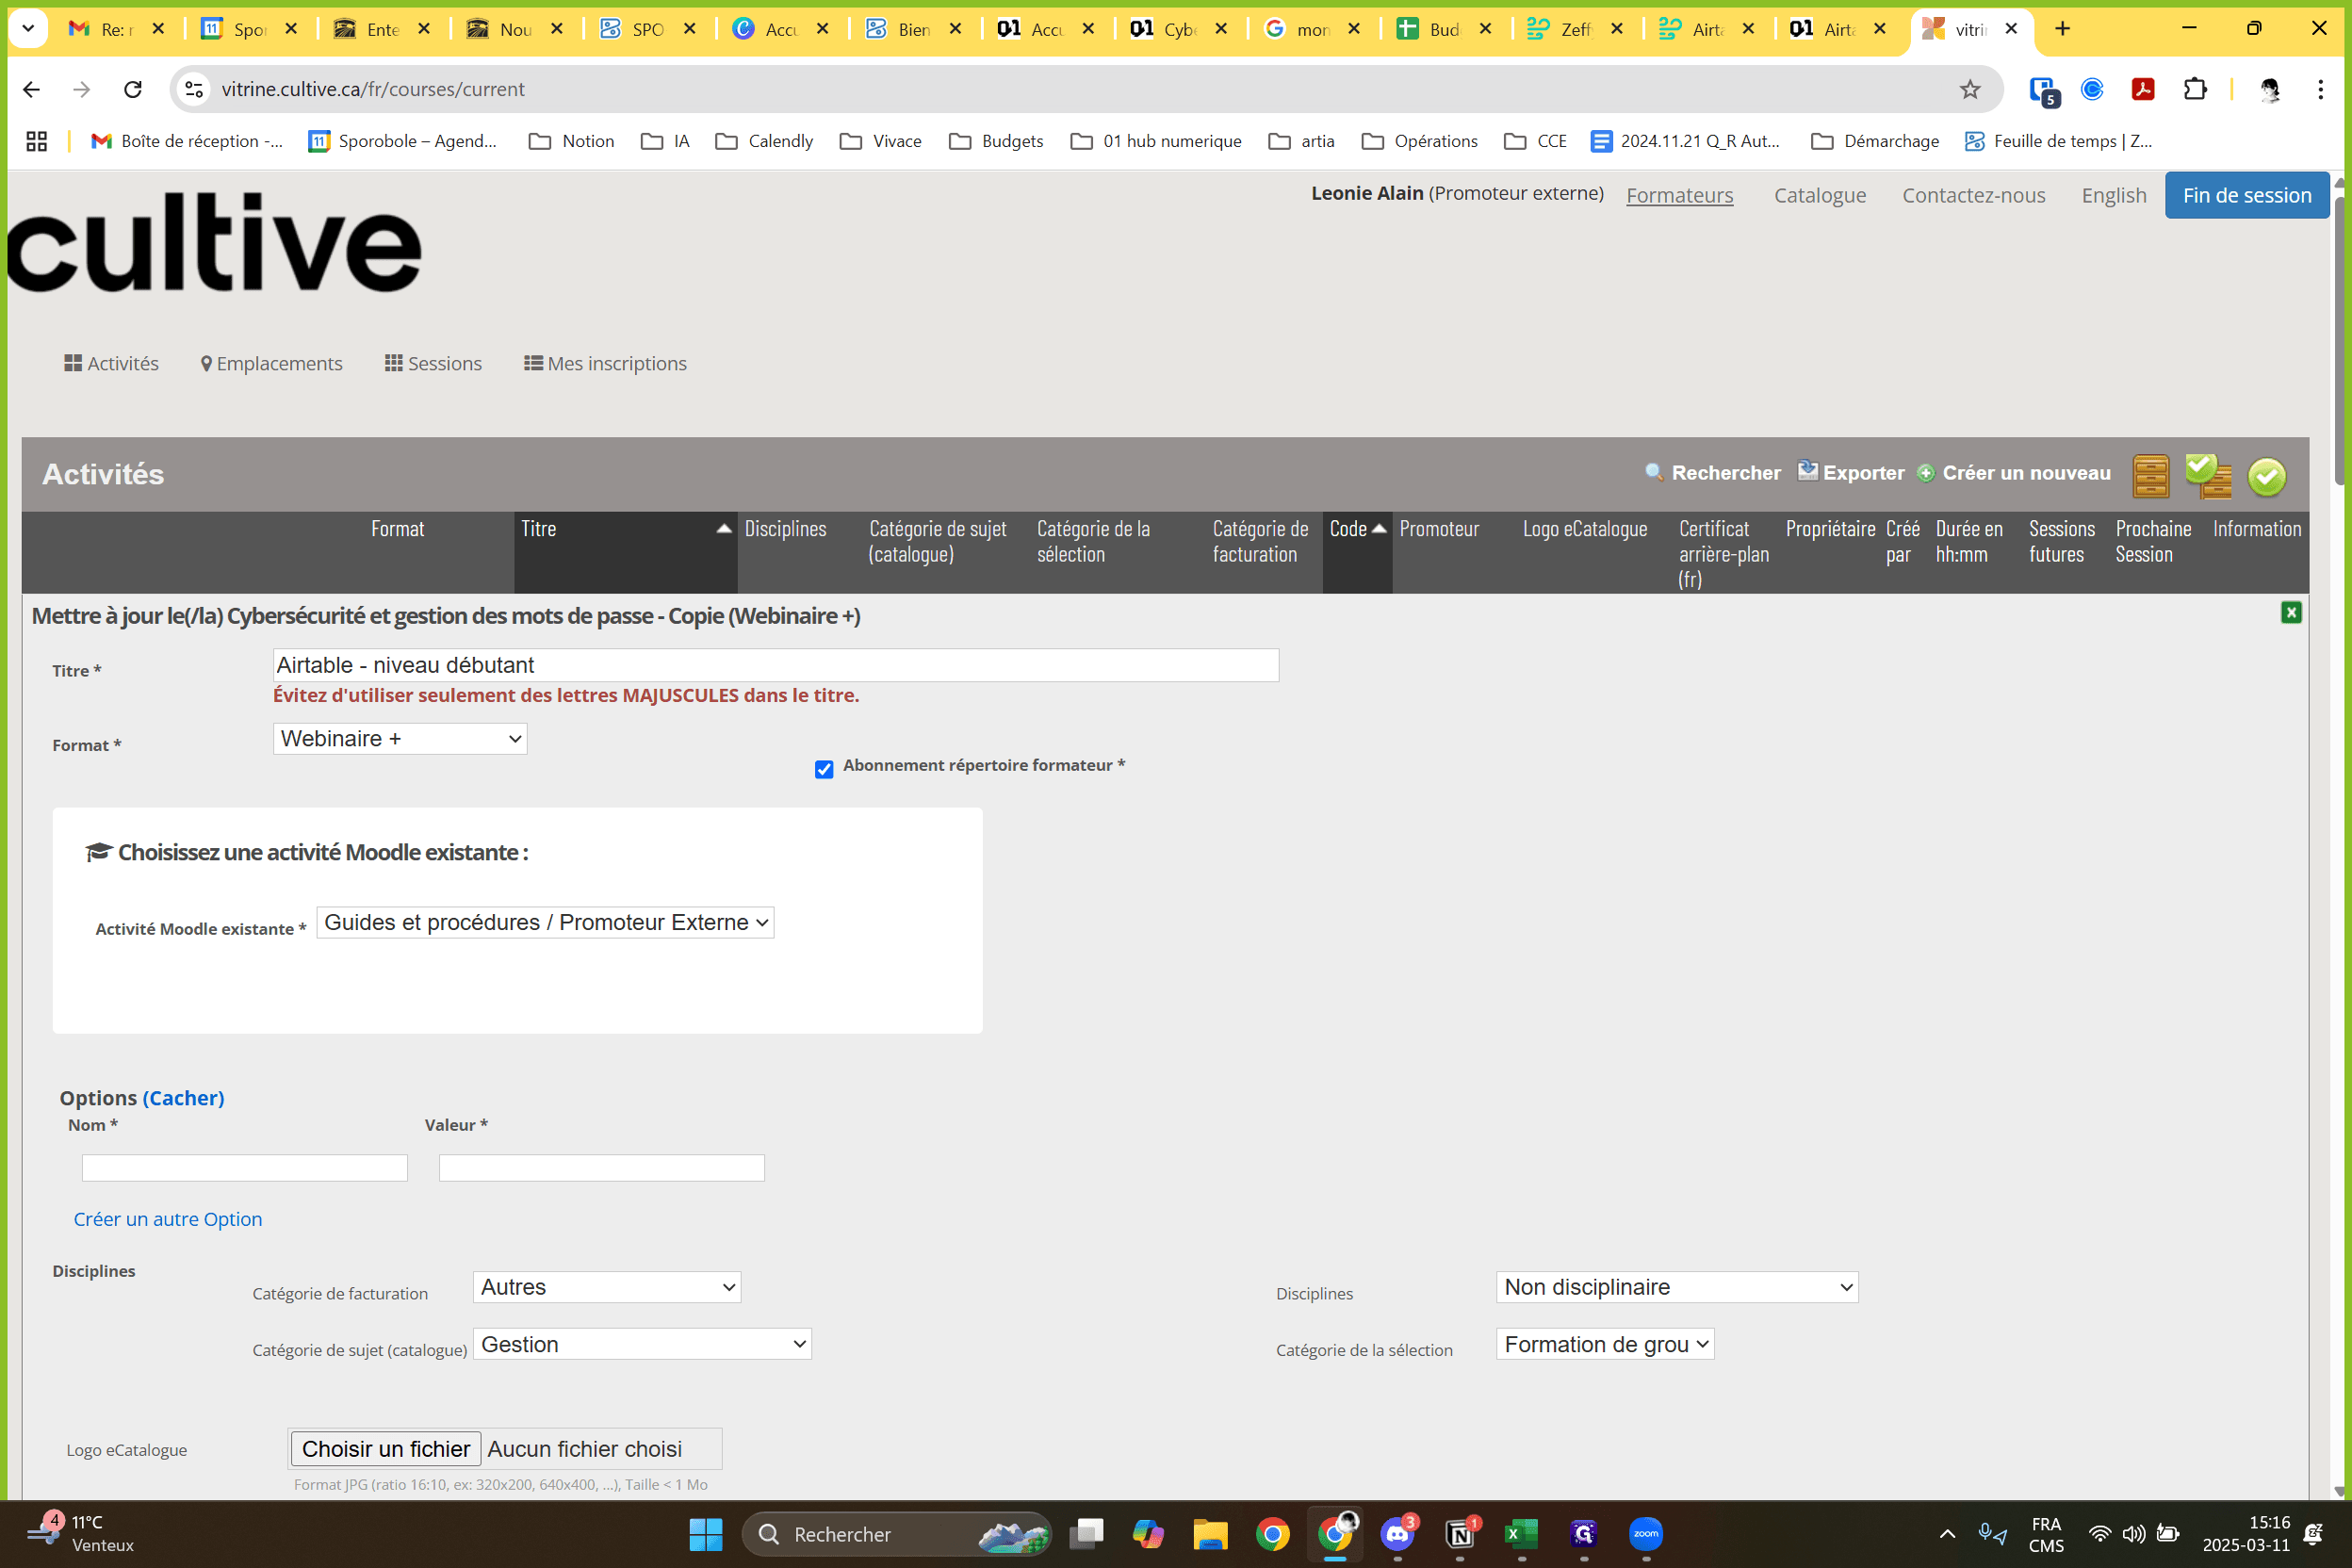Switch language with the English link
This screenshot has height=1568, width=2352.
click(2114, 195)
